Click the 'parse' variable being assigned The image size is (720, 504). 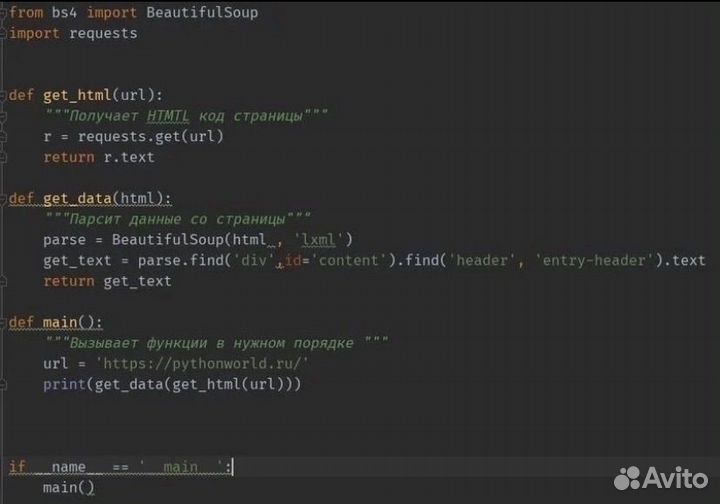64,240
